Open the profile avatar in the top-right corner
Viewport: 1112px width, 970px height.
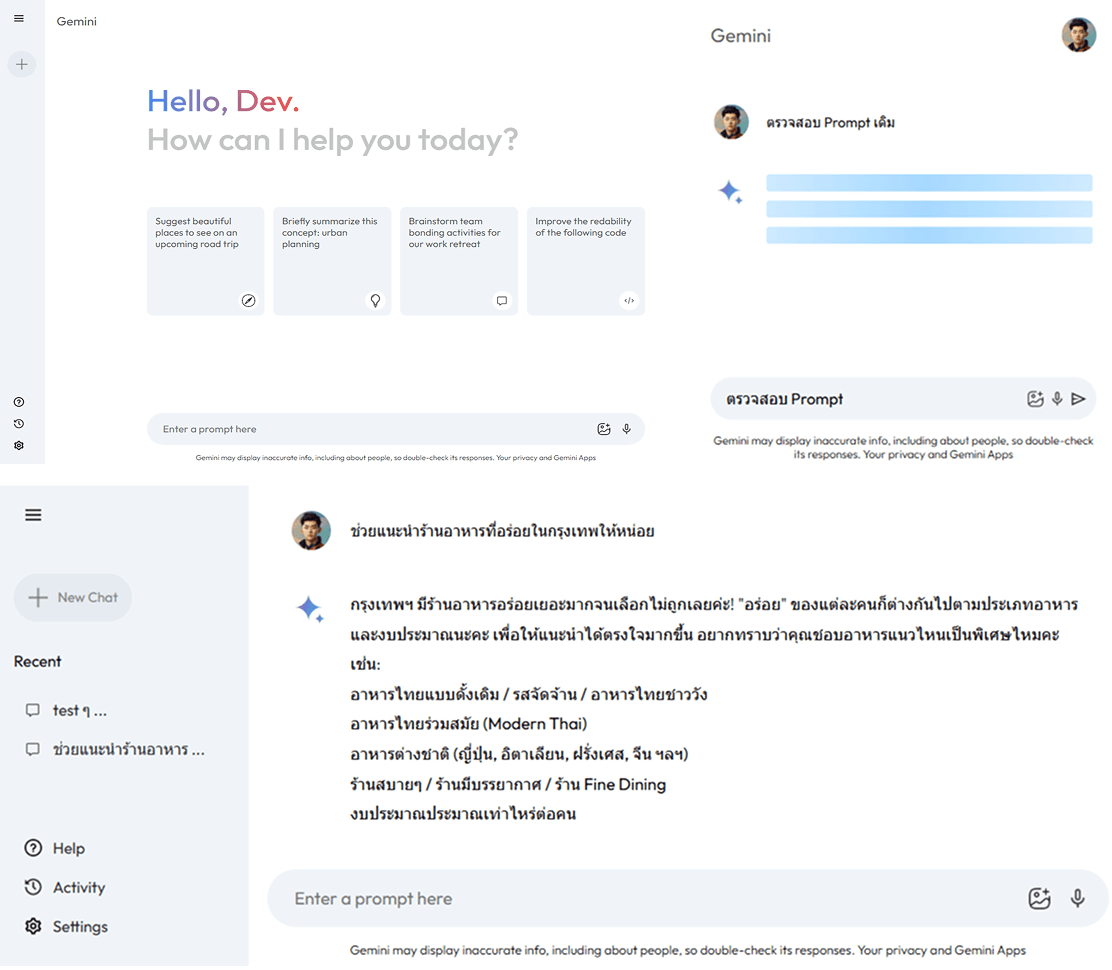pos(1078,35)
